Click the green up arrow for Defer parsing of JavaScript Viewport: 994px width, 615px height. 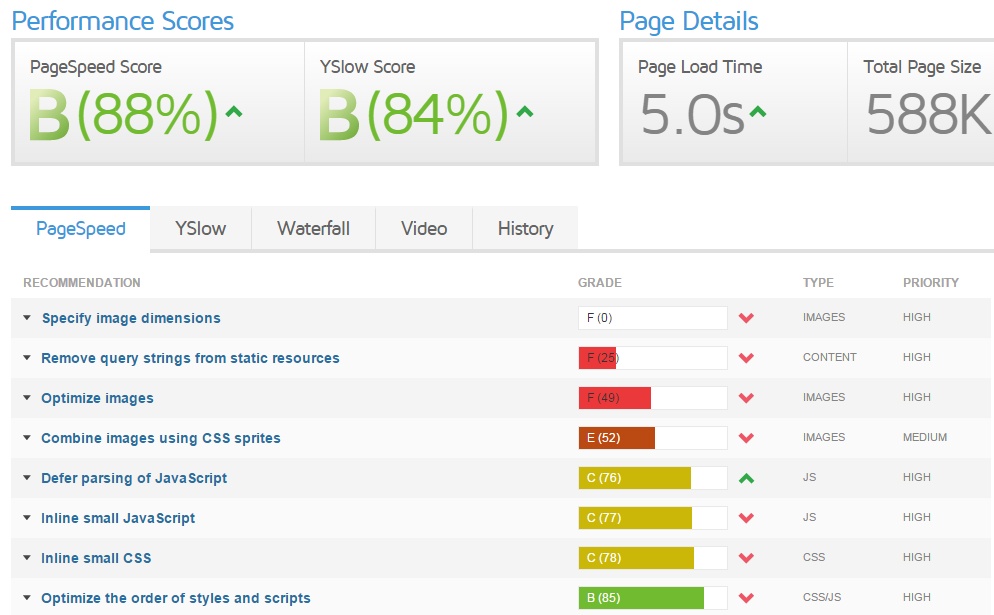point(746,478)
